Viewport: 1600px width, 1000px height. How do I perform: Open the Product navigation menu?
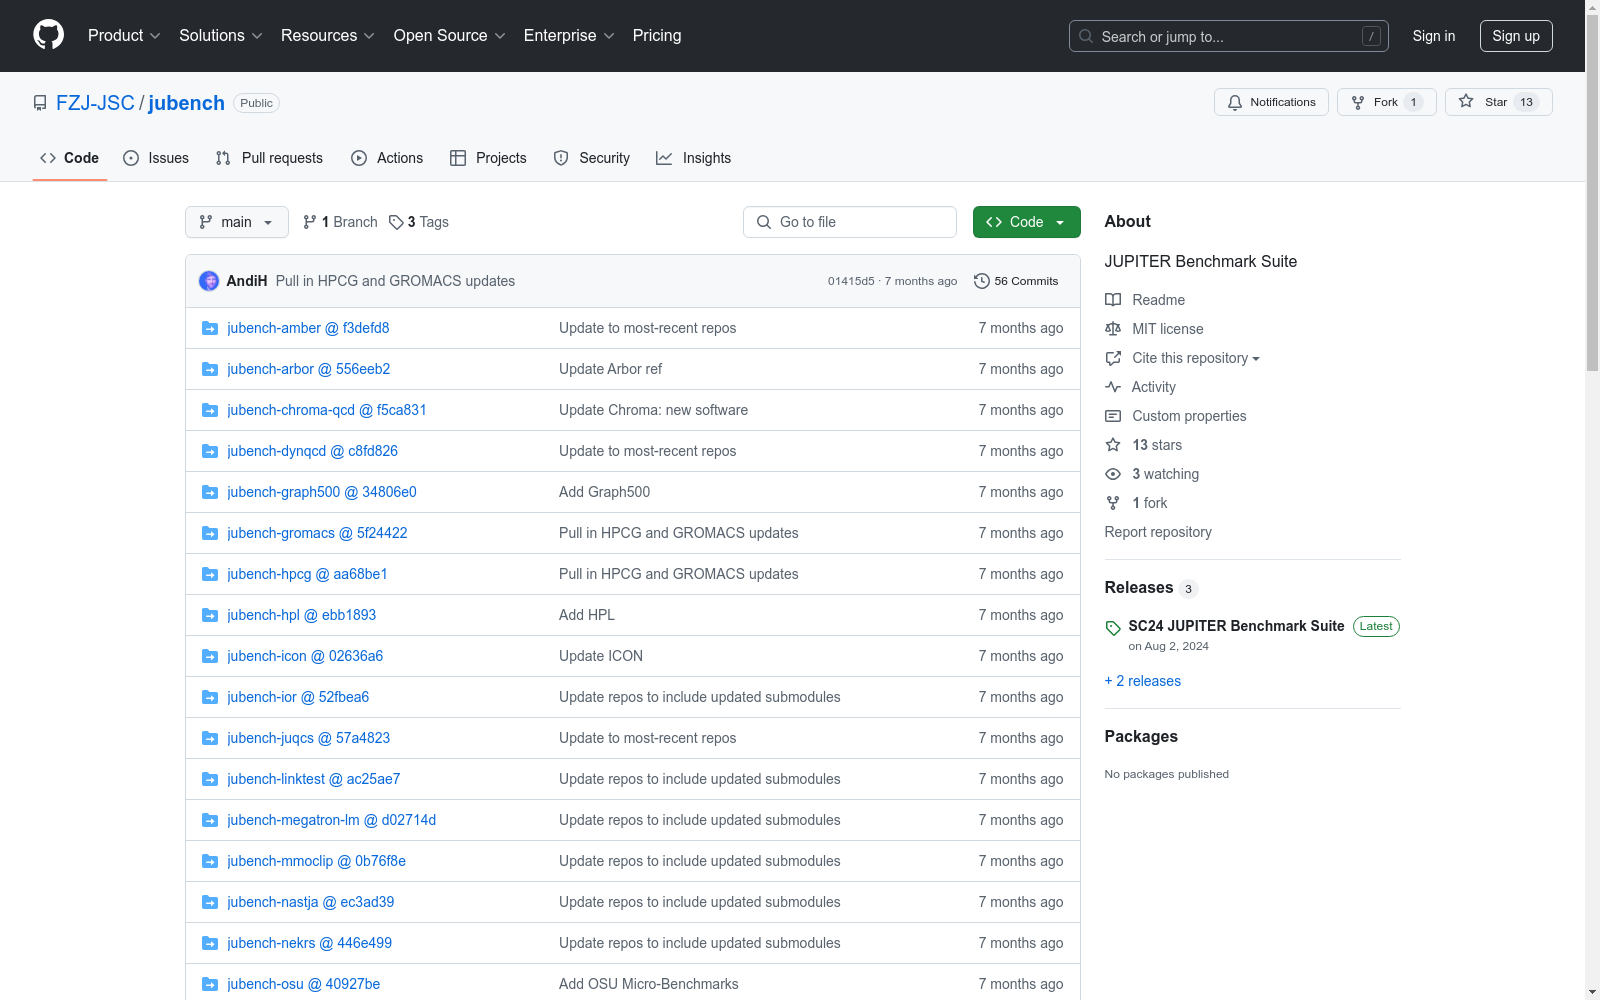tap(124, 36)
